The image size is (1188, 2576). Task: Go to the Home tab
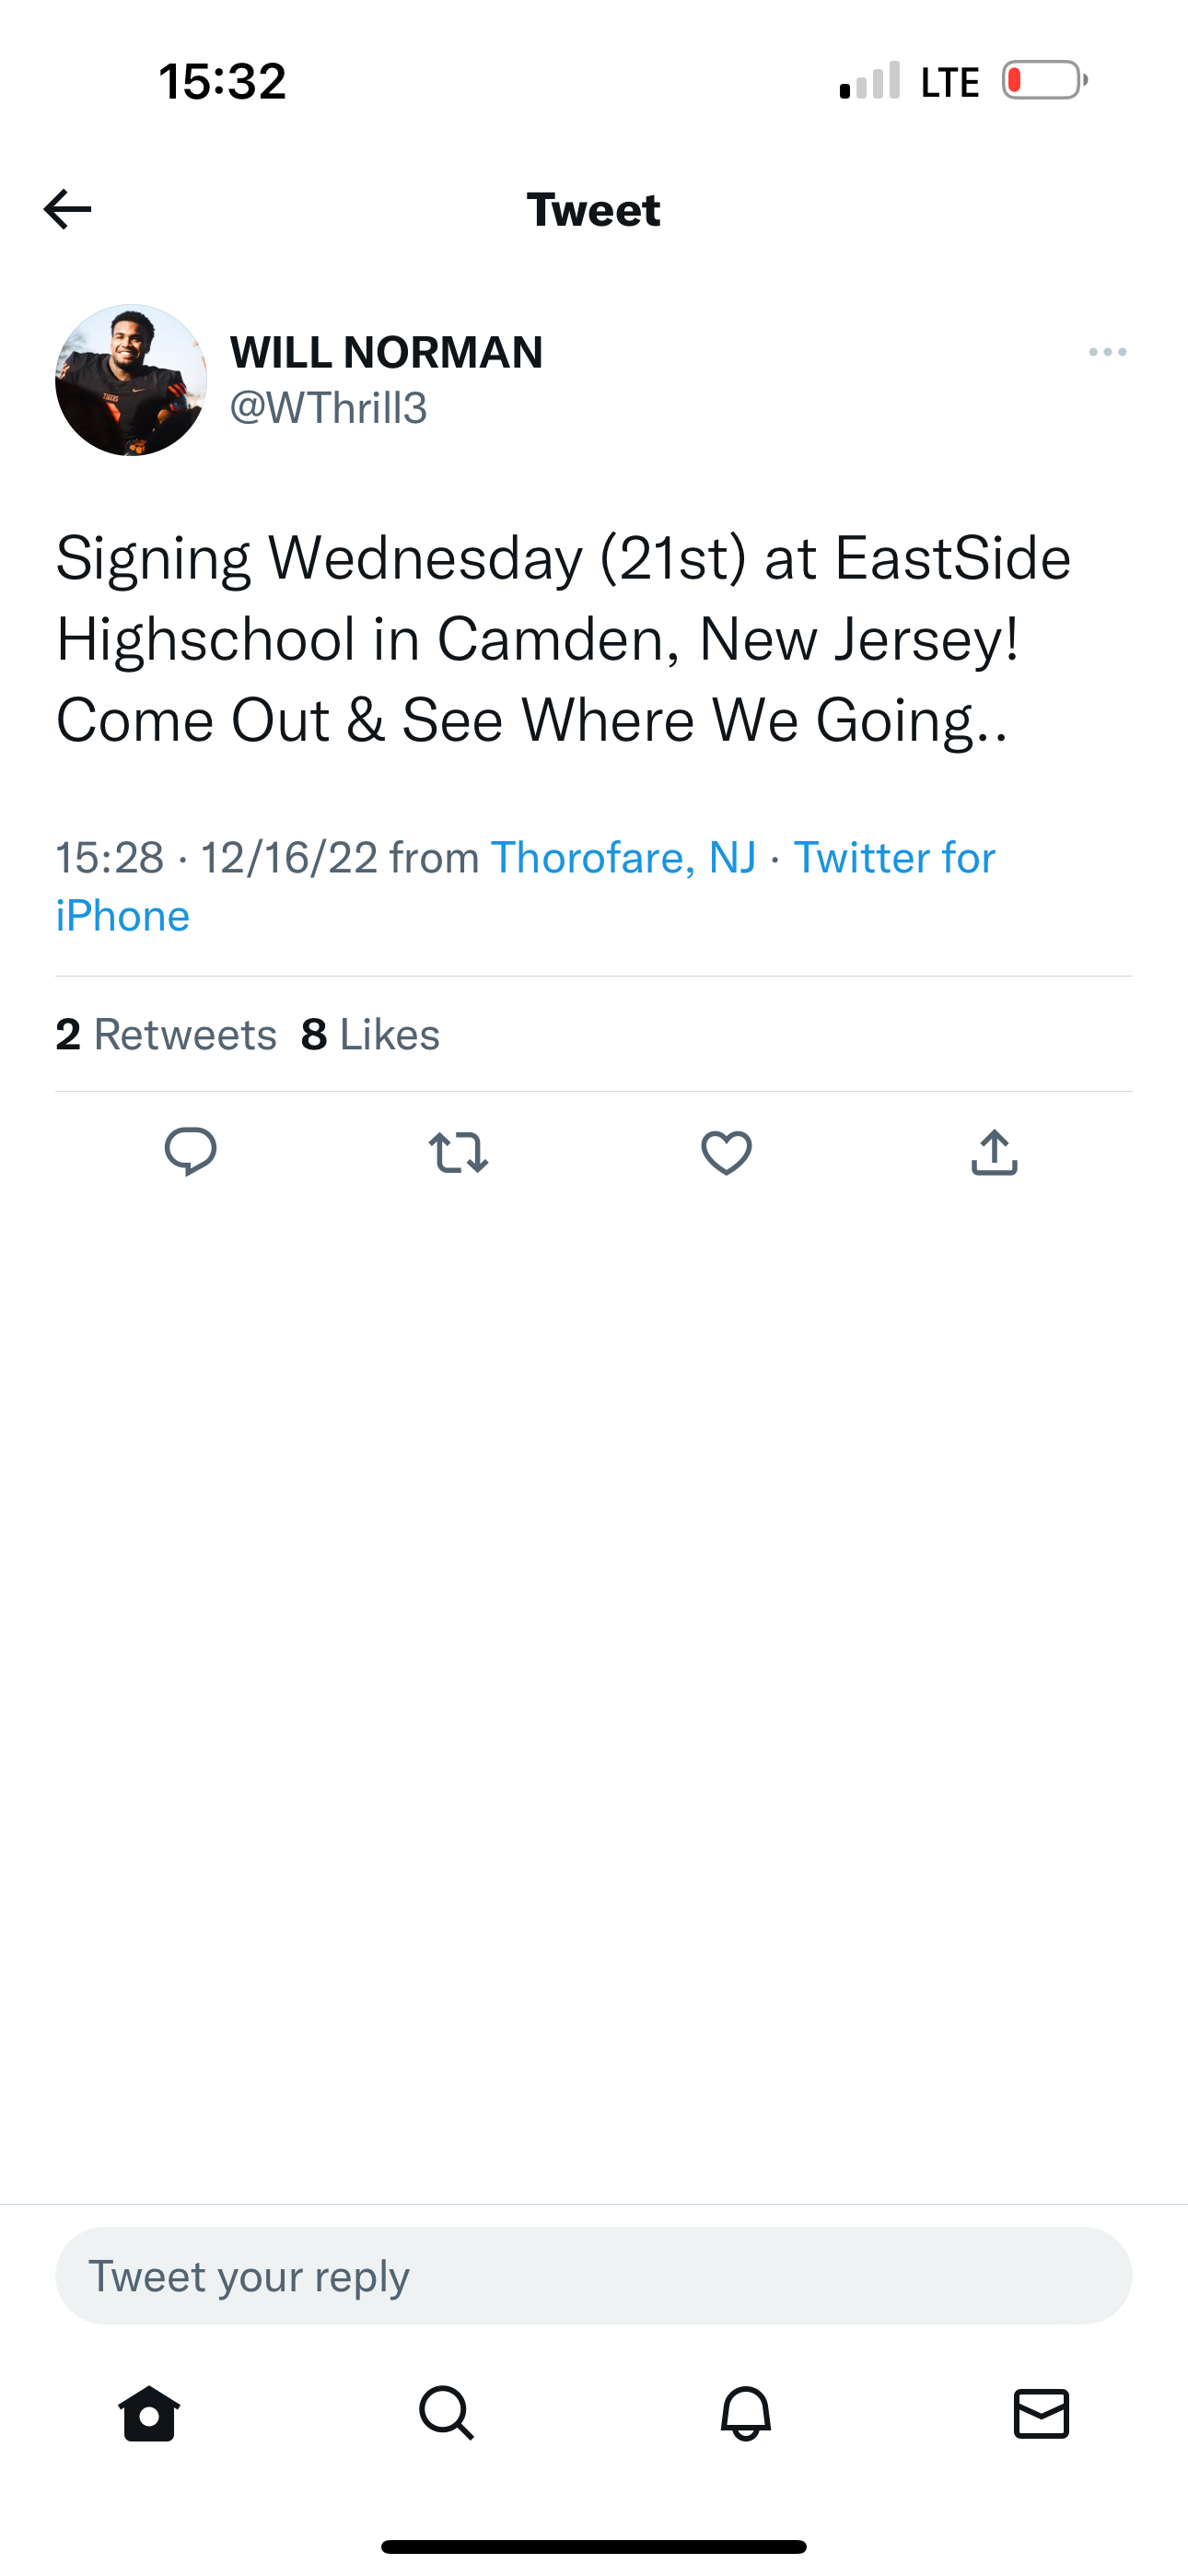coord(149,2414)
